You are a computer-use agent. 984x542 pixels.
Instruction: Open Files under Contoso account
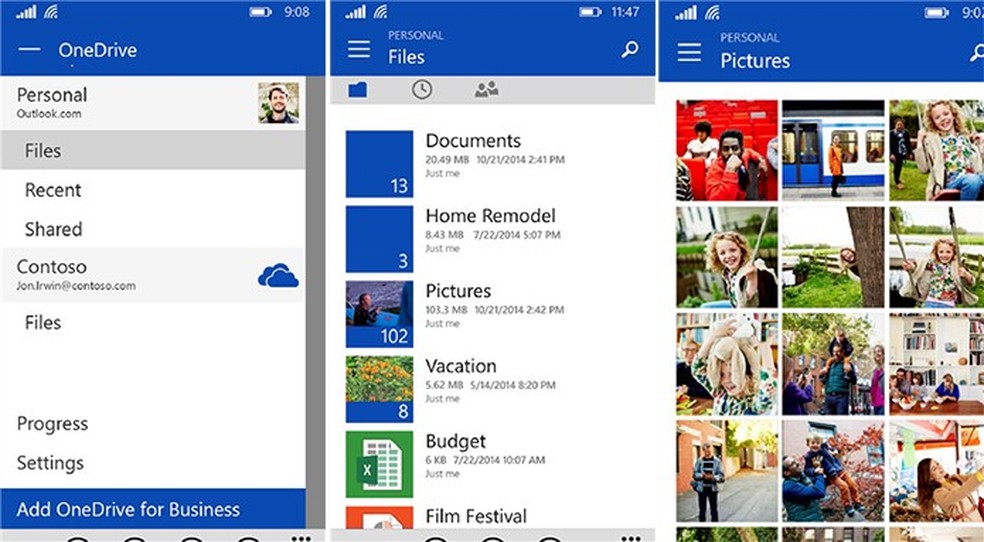tap(153, 322)
